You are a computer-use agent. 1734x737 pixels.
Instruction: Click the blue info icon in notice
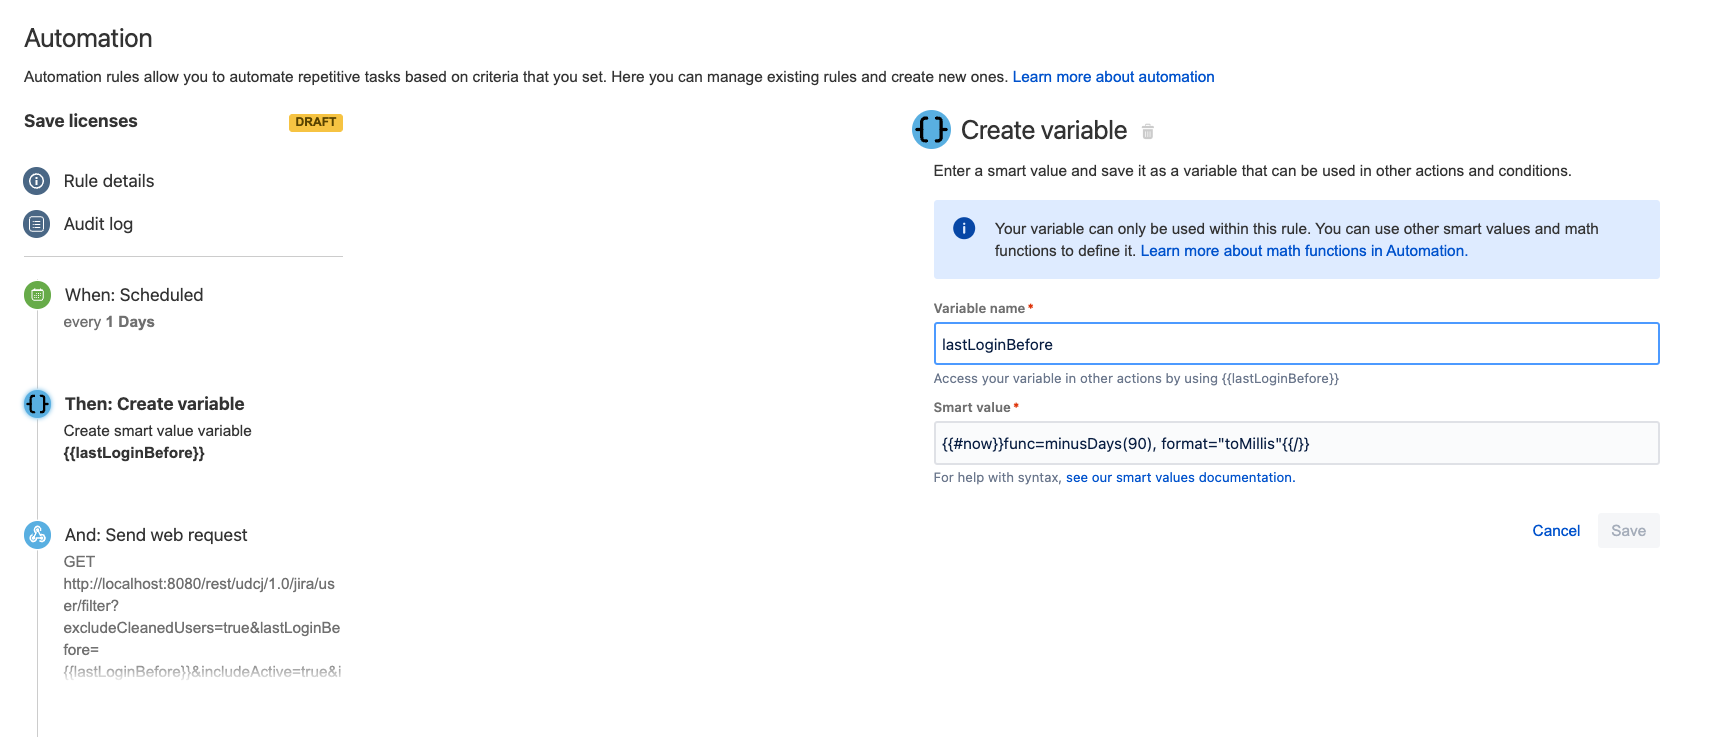tap(964, 229)
